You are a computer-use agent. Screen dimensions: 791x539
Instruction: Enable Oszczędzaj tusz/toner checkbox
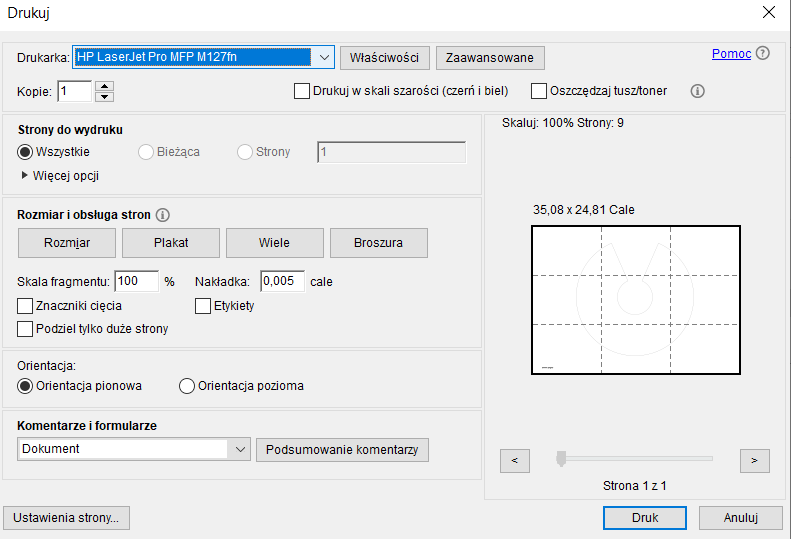(539, 91)
